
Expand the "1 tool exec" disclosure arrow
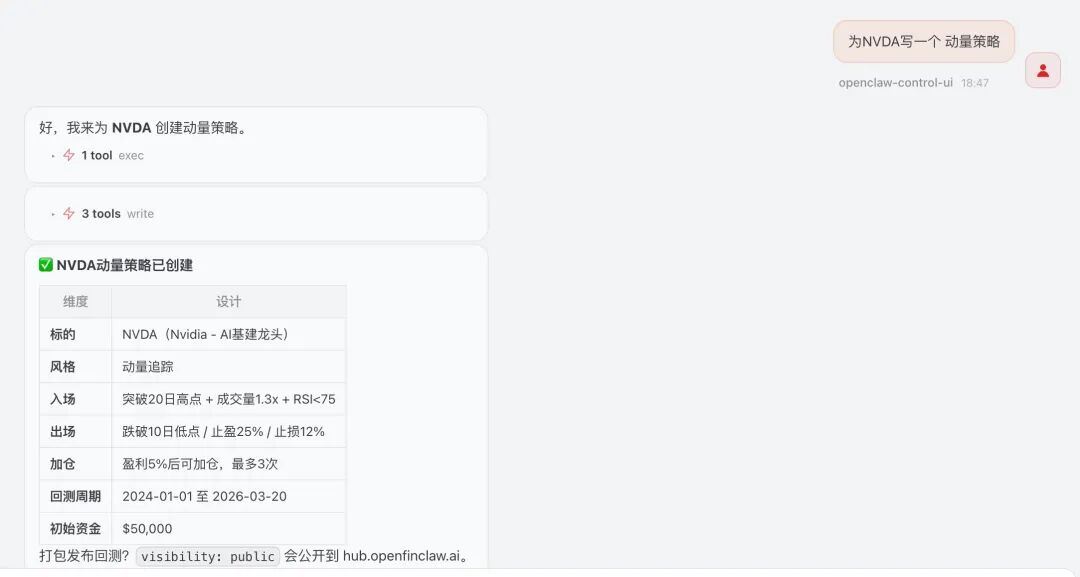(53, 156)
